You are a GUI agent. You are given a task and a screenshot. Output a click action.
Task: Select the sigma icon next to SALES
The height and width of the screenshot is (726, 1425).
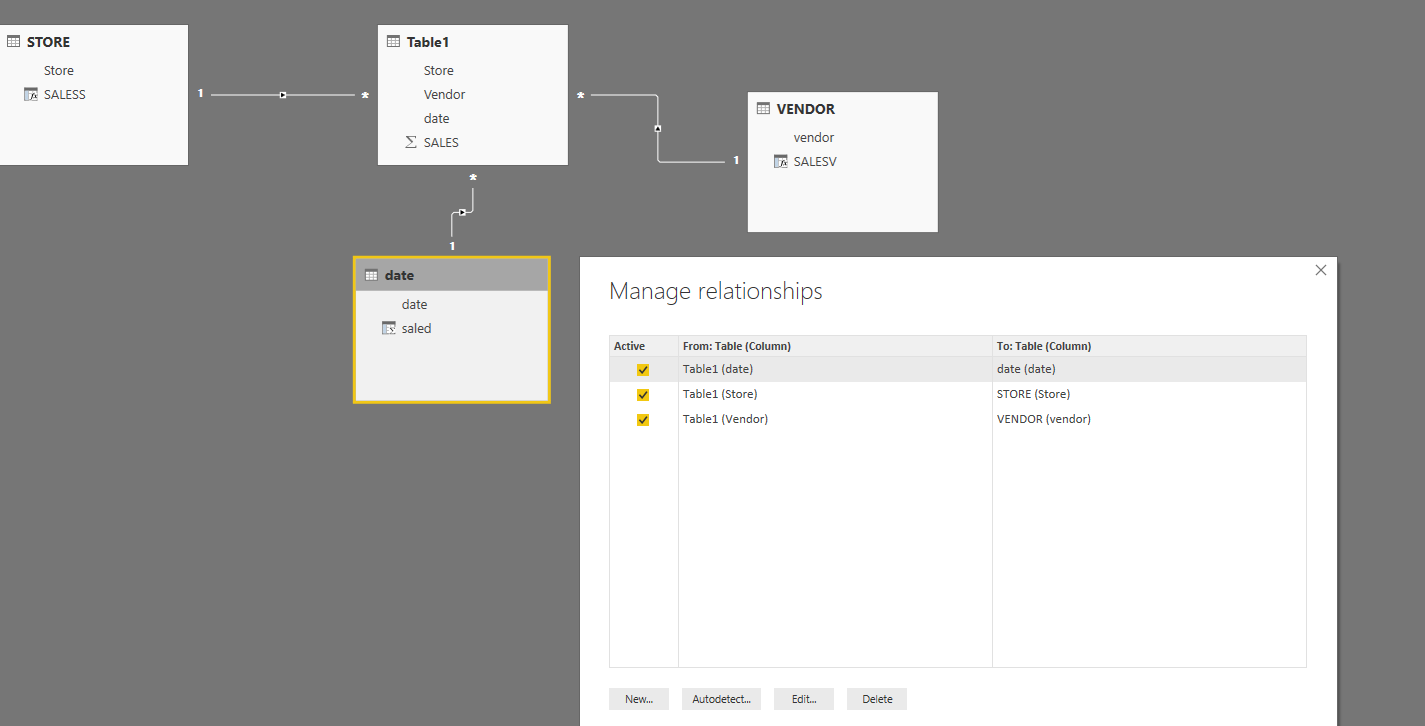(411, 142)
